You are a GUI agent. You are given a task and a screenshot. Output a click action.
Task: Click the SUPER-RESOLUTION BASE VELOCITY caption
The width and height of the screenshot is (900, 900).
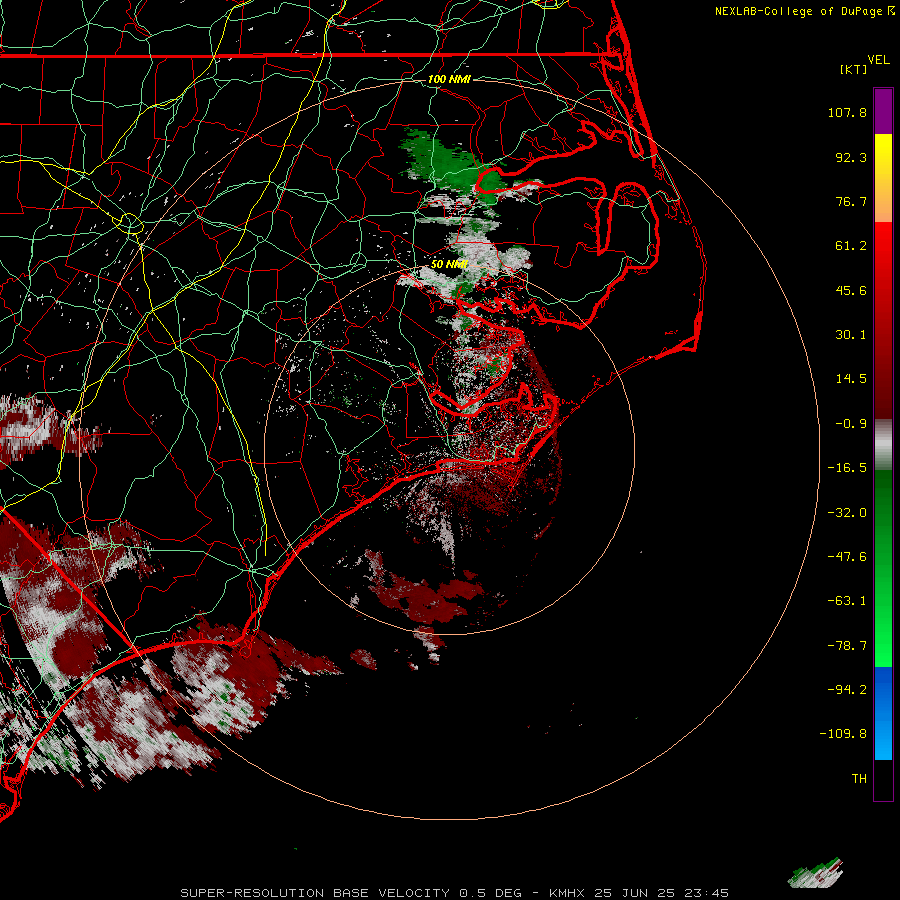coord(455,893)
